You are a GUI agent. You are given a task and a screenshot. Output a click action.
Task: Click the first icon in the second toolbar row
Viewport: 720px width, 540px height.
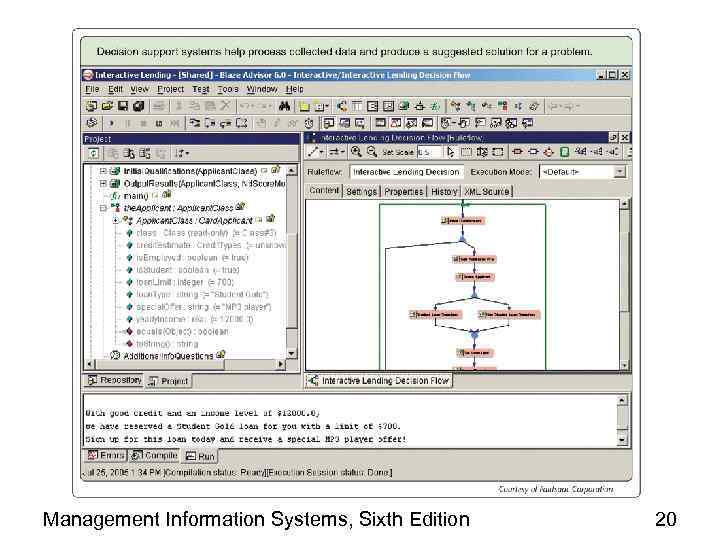[92, 123]
